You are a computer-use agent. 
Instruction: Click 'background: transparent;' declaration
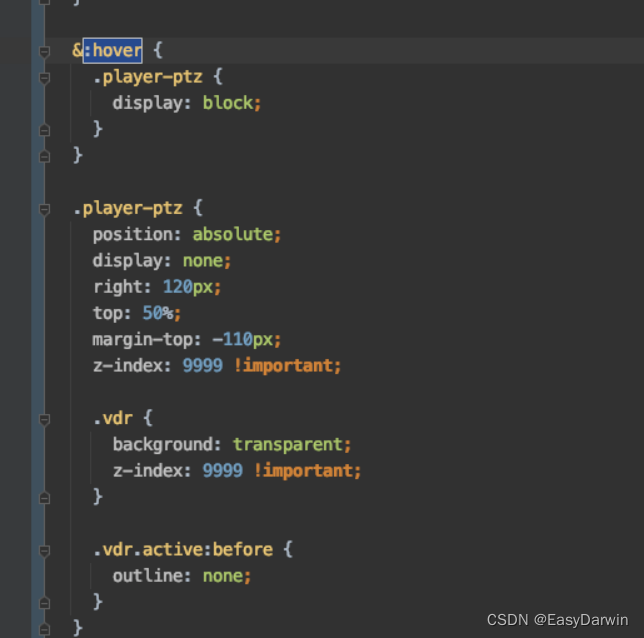tap(232, 445)
